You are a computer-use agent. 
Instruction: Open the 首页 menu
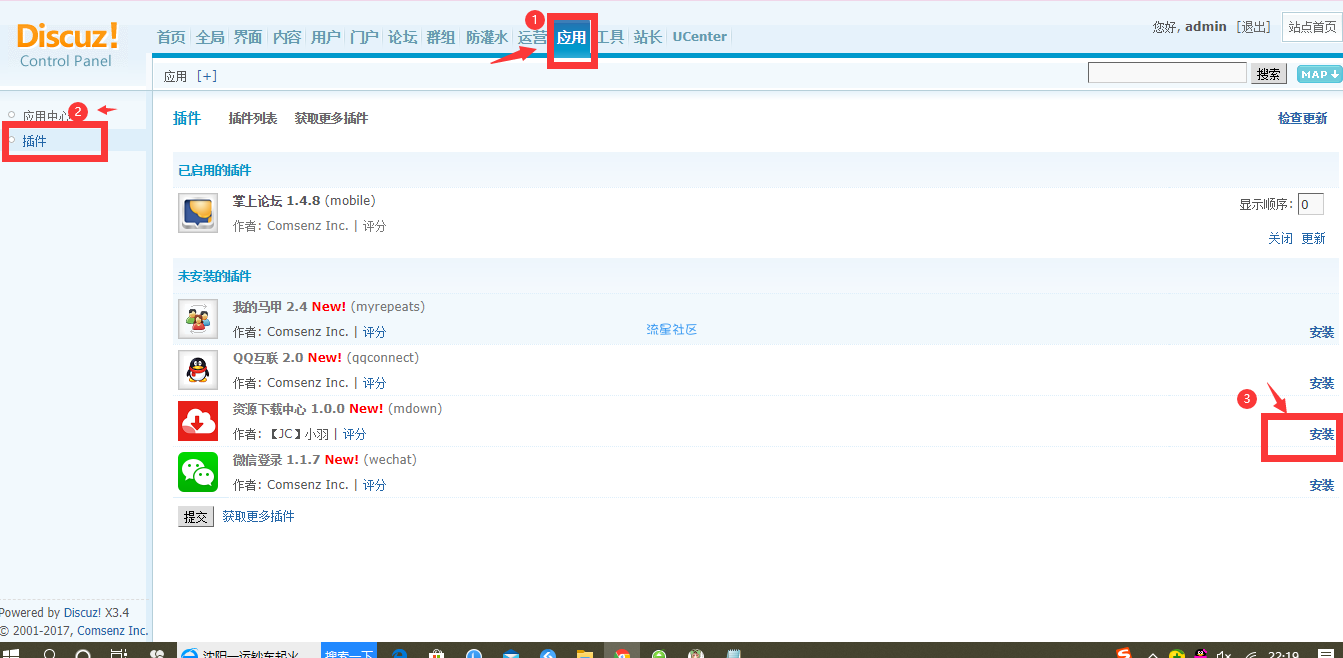(171, 37)
